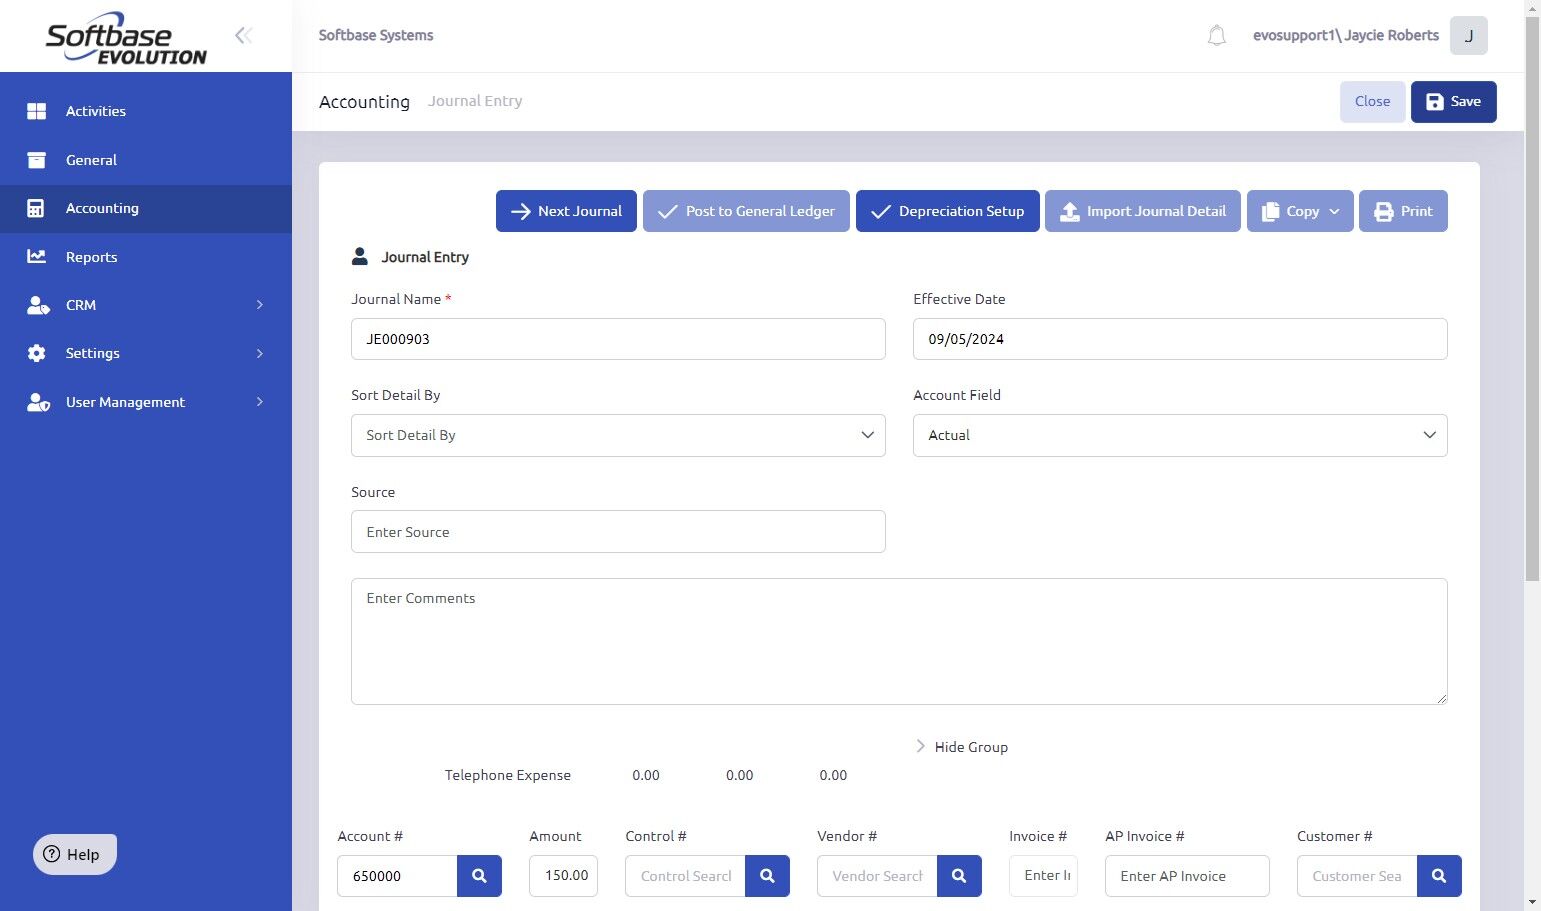
Task: Collapse the sidebar with the double-chevron icon
Action: pyautogui.click(x=243, y=36)
